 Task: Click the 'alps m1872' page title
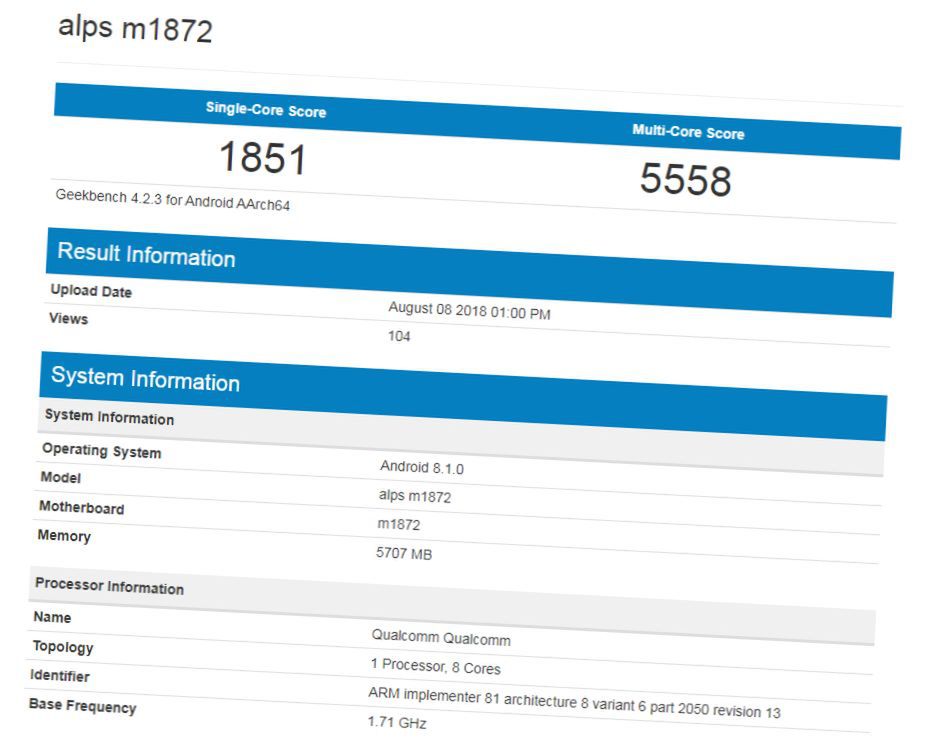tap(135, 28)
